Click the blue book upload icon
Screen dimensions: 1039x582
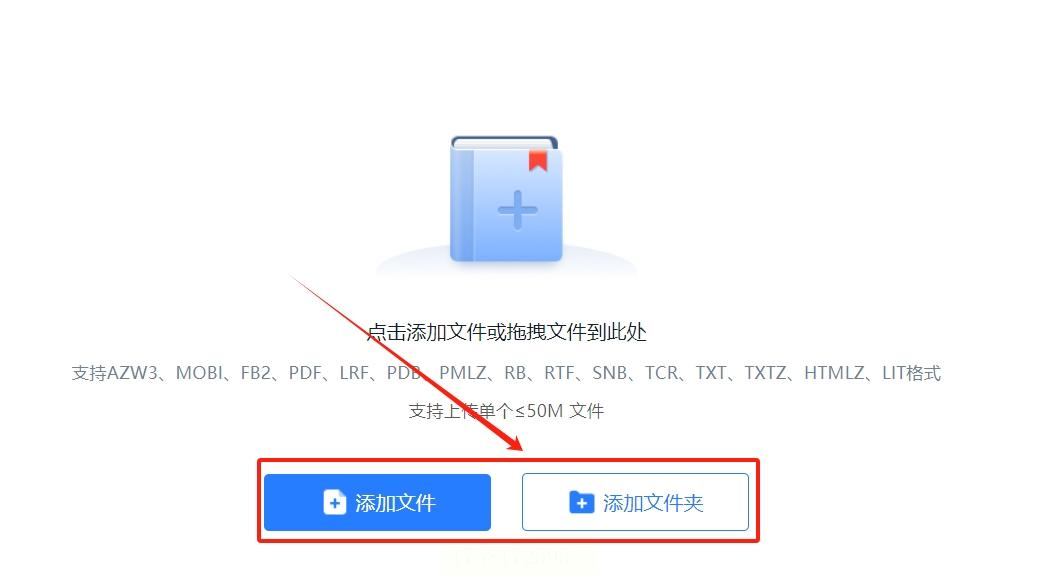tap(506, 199)
